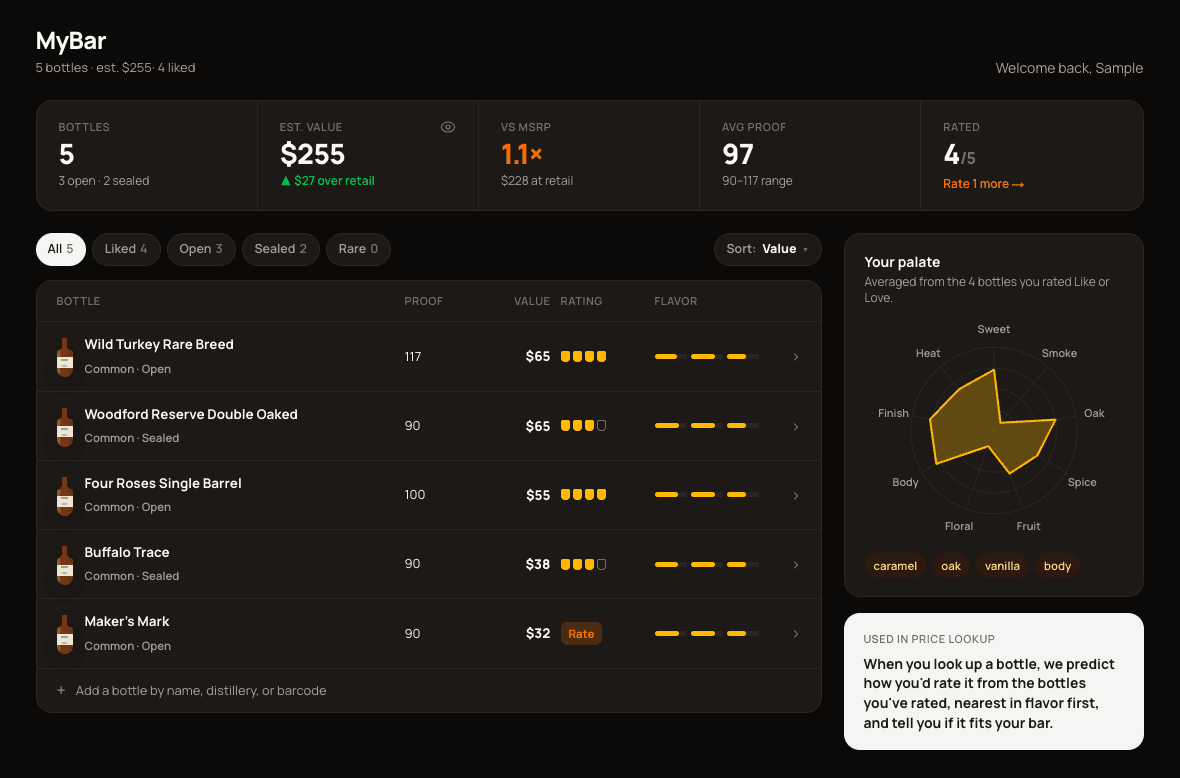Toggle the estimated value visibility eye icon
Viewport: 1180px width, 778px height.
[448, 127]
